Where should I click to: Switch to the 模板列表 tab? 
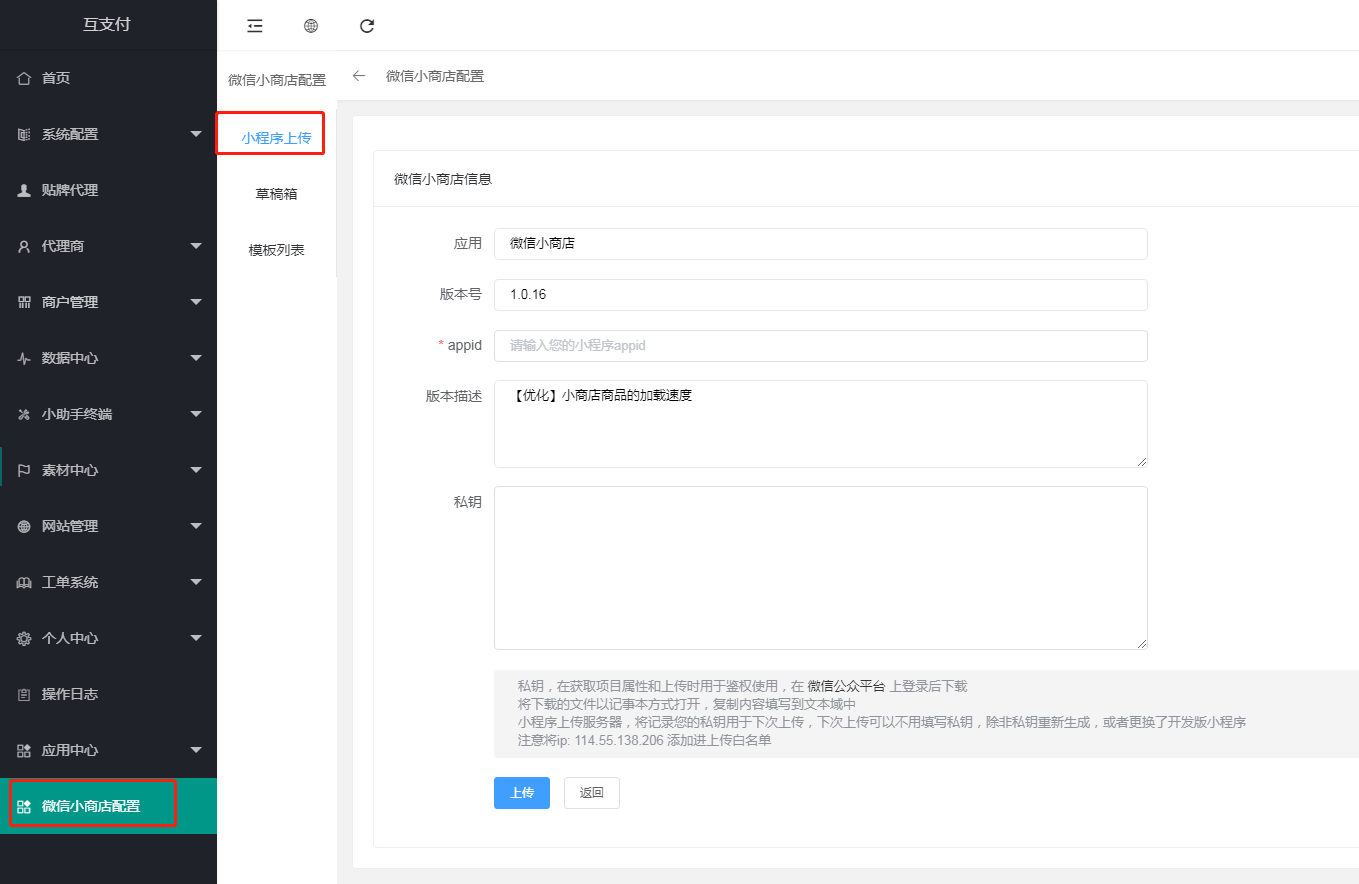276,250
